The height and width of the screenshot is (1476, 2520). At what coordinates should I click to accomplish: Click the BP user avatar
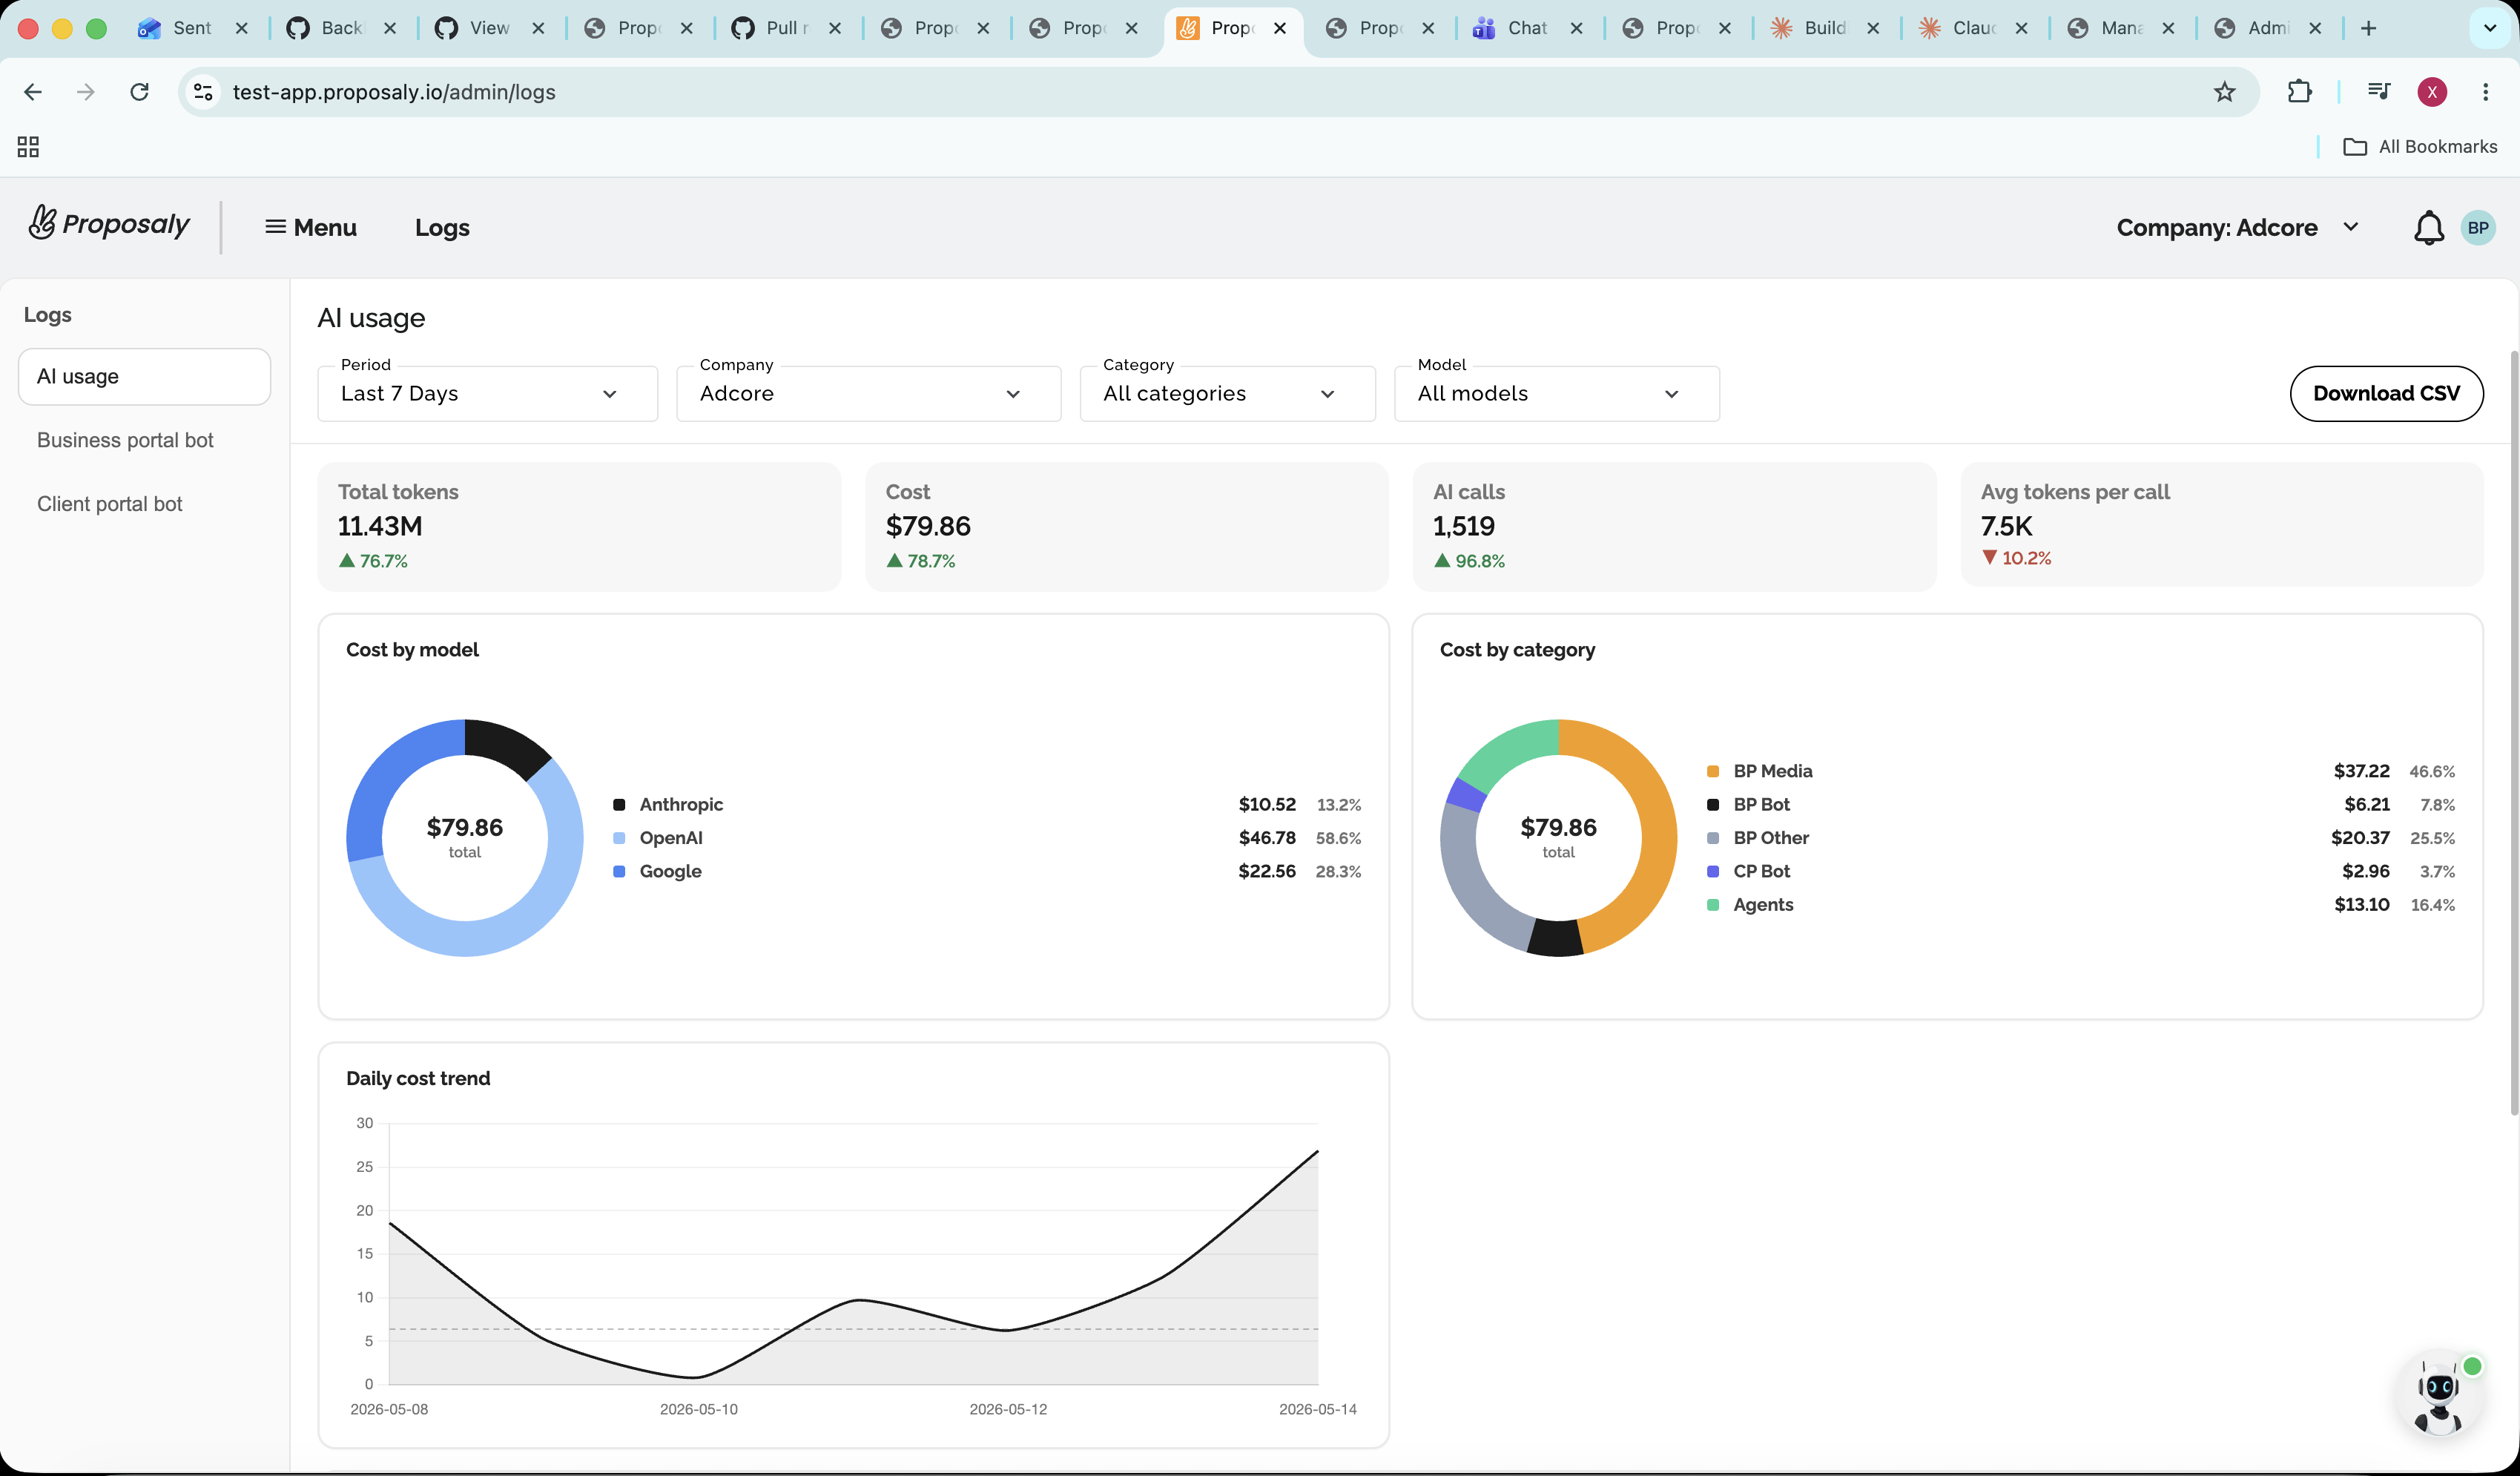pyautogui.click(x=2478, y=228)
